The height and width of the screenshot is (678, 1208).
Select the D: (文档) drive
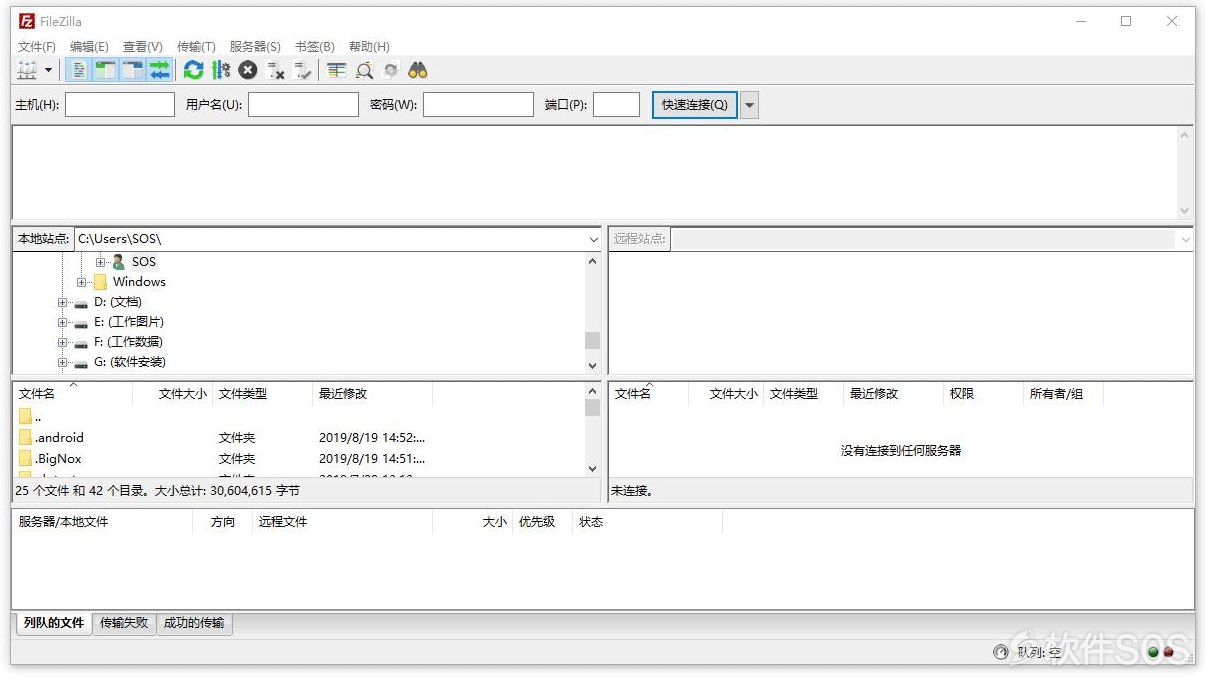tap(118, 302)
